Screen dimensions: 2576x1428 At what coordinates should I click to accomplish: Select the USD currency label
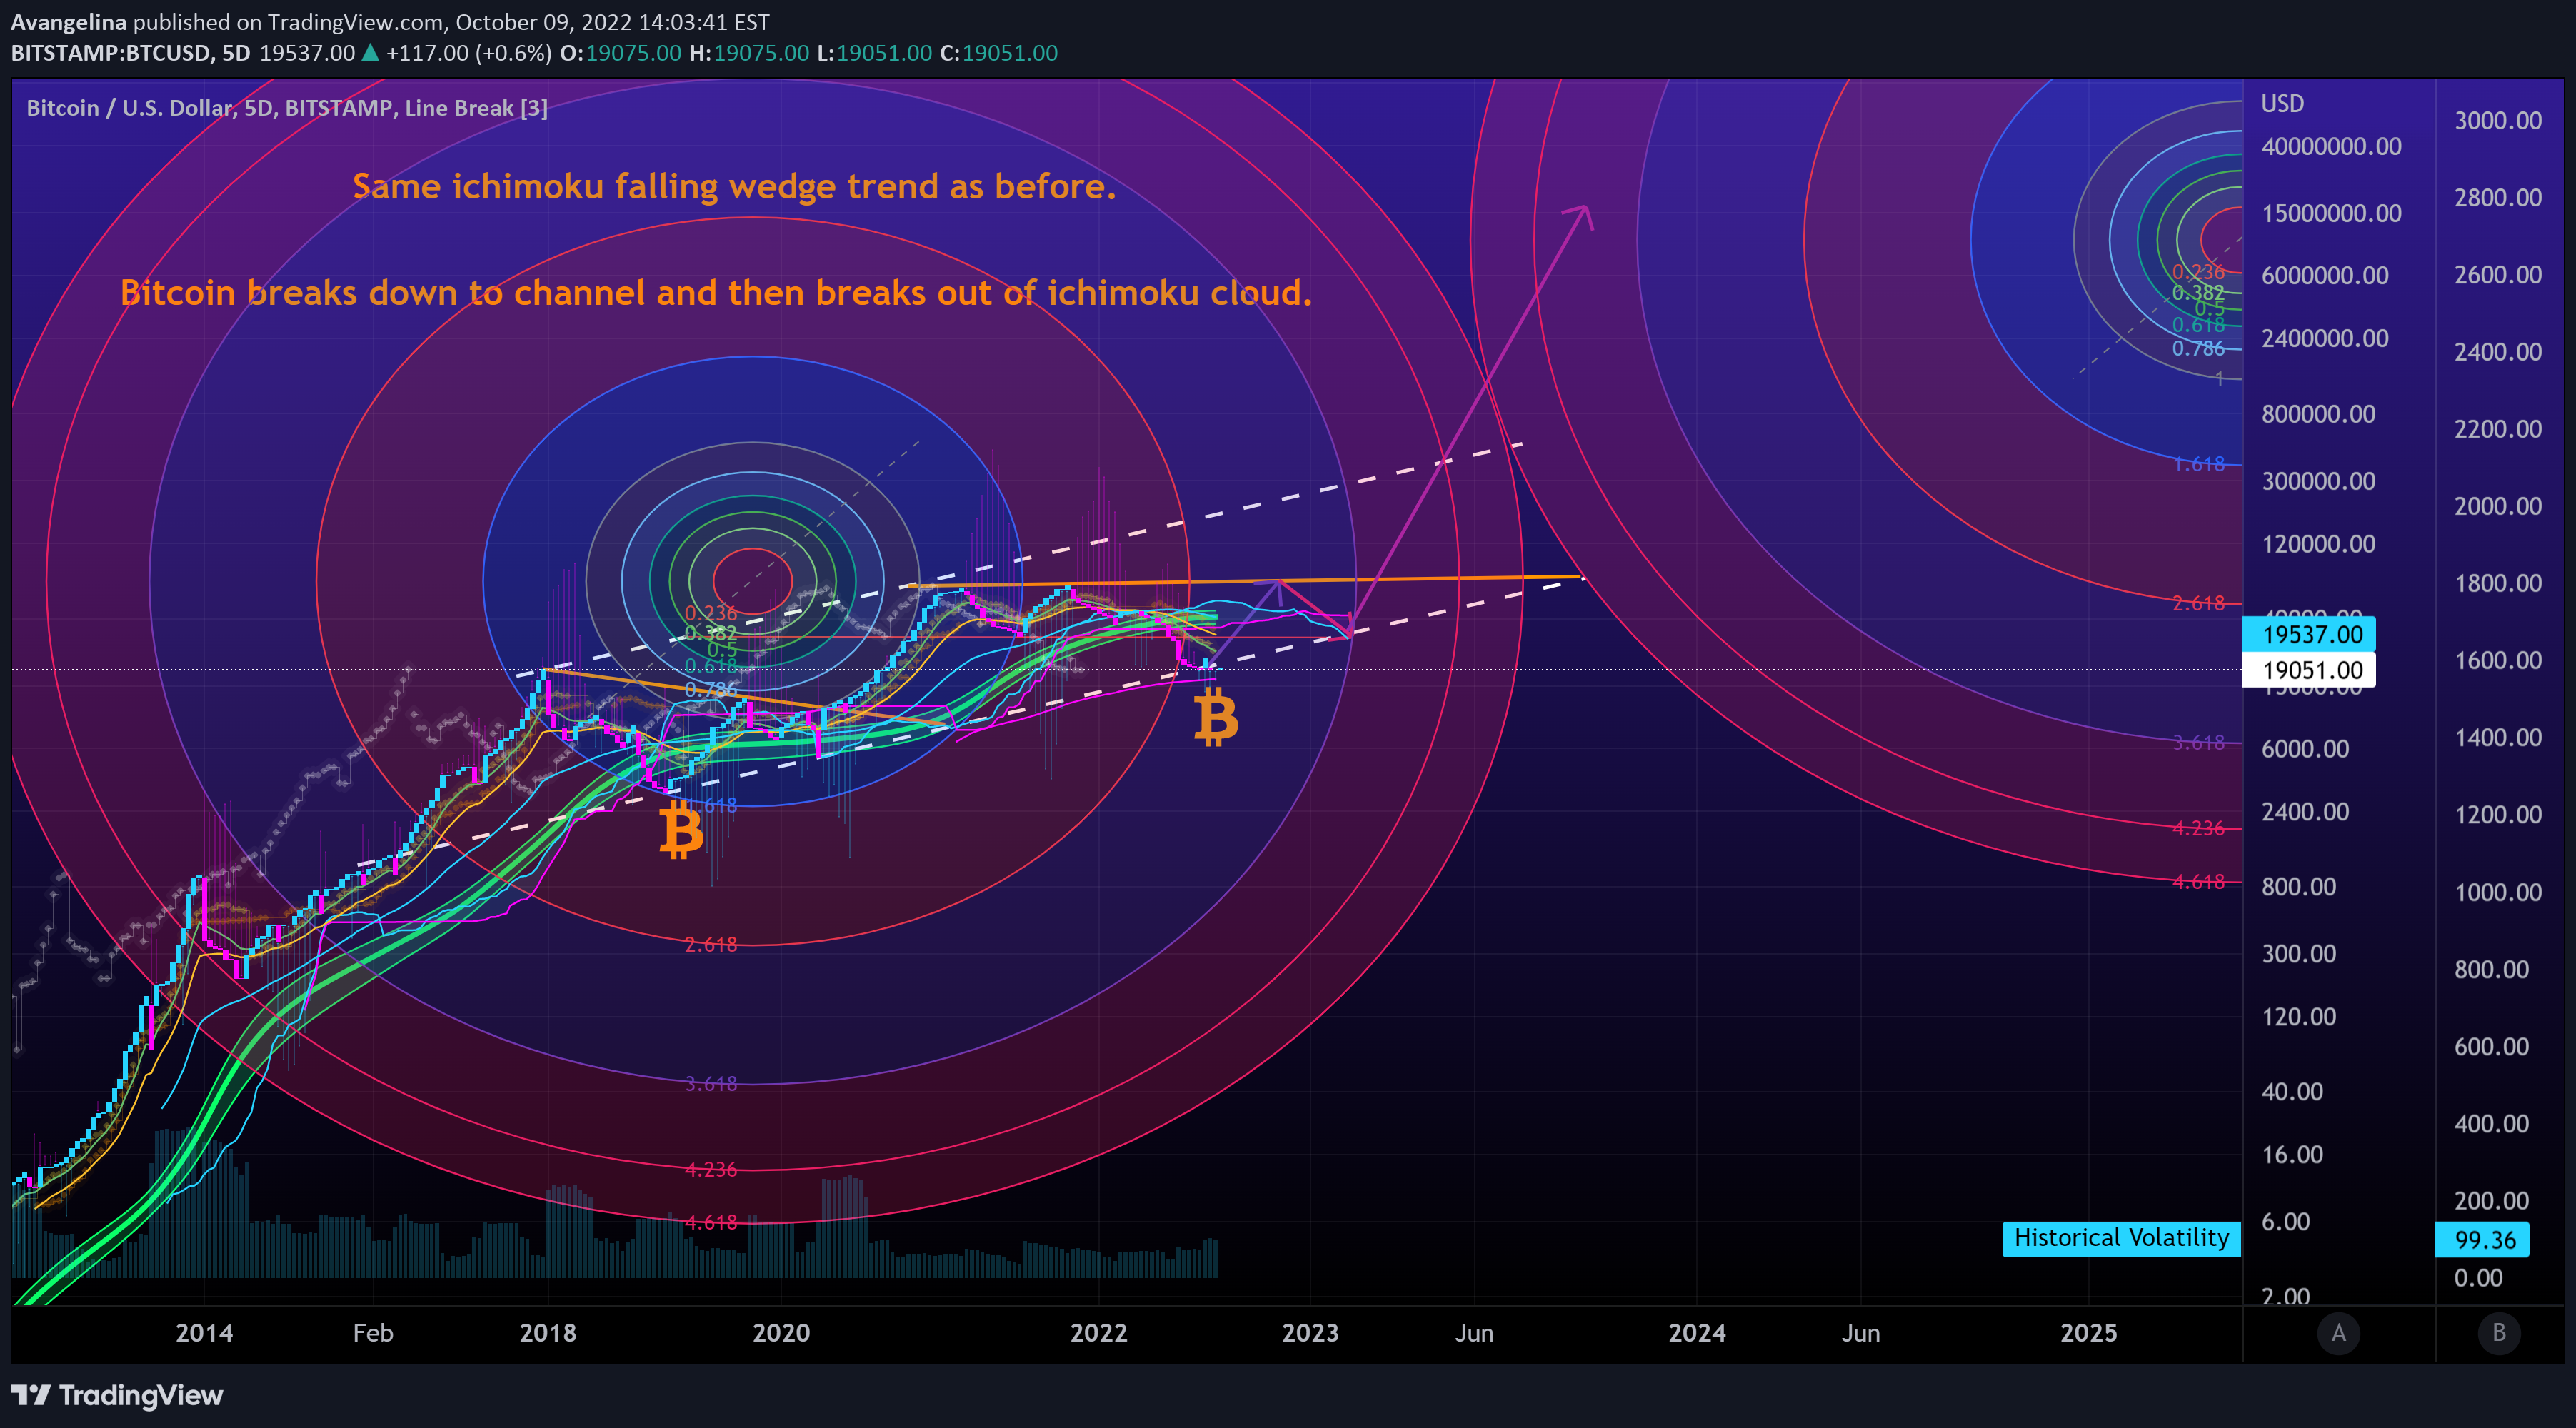click(2282, 103)
